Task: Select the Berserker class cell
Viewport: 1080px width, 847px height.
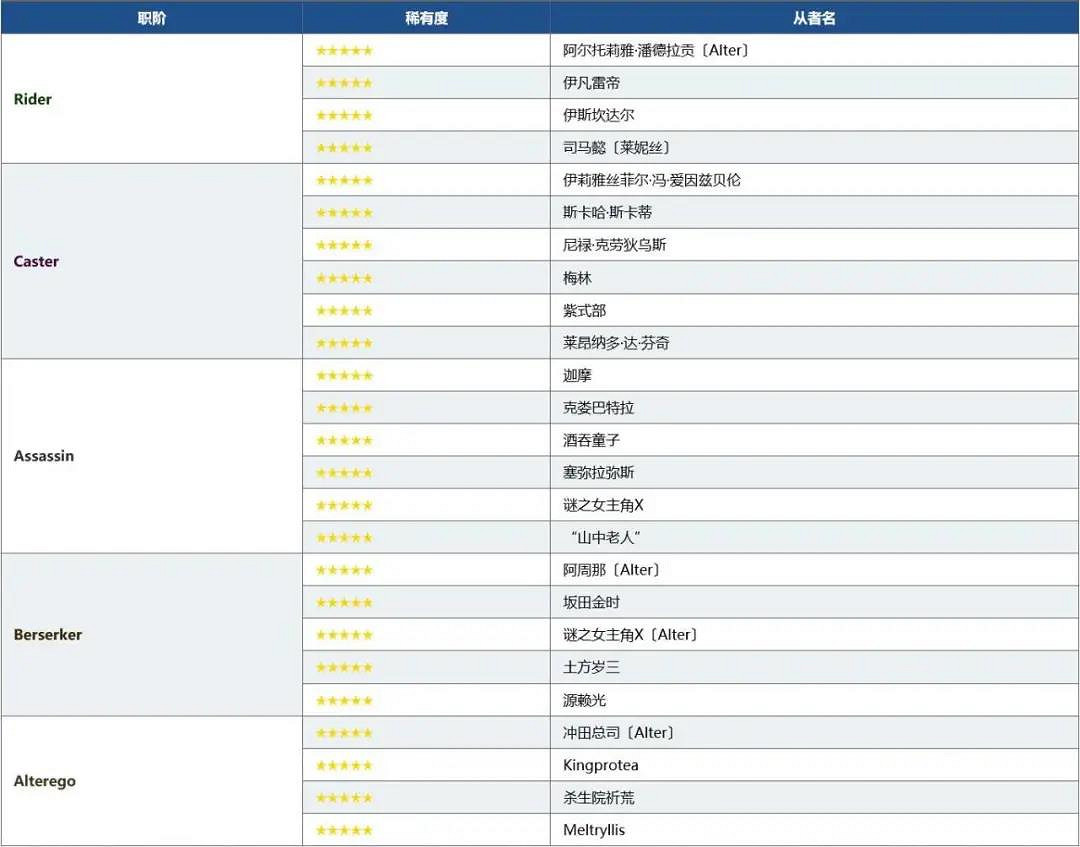Action: click(x=48, y=635)
